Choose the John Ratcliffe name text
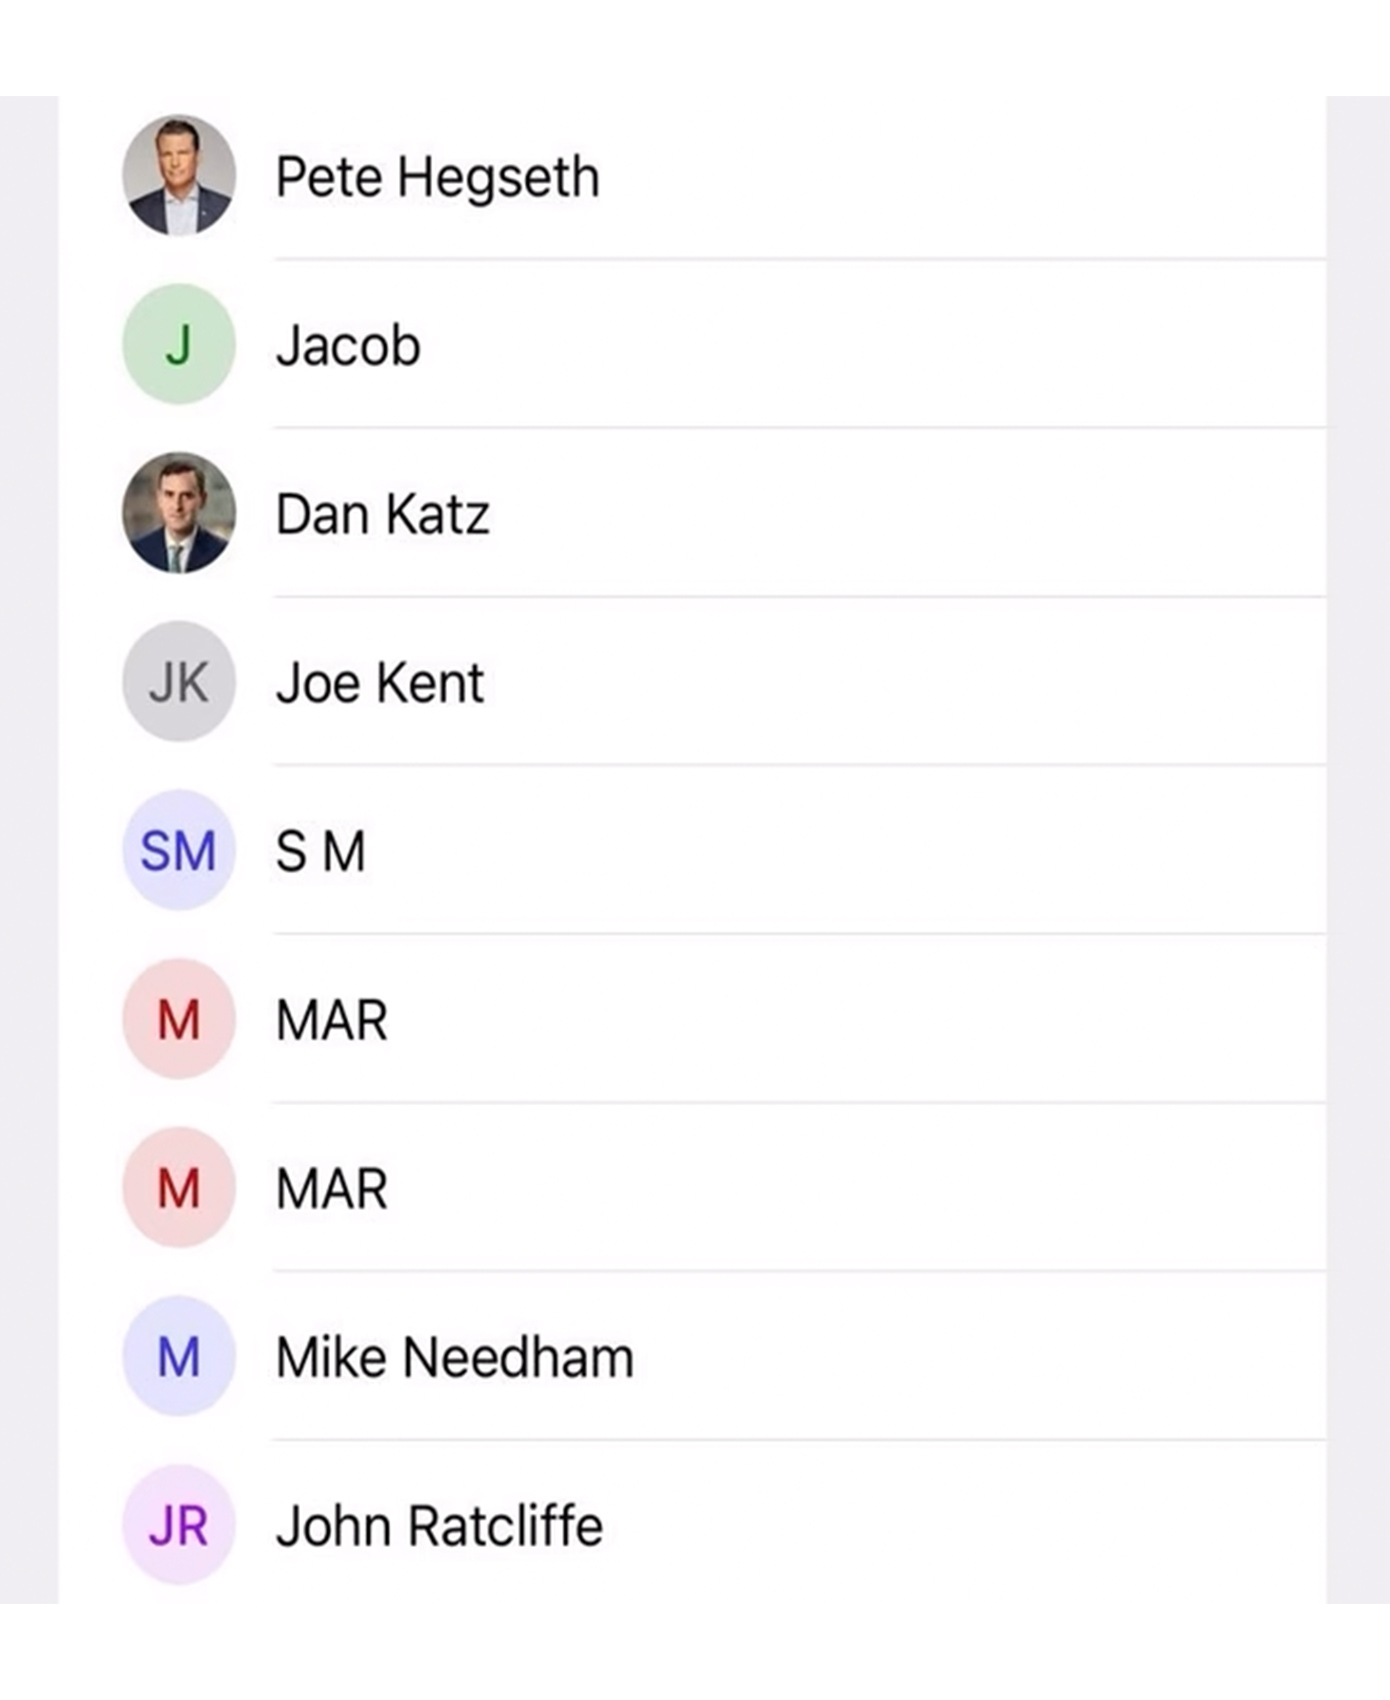This screenshot has height=1700, width=1390. click(439, 1527)
